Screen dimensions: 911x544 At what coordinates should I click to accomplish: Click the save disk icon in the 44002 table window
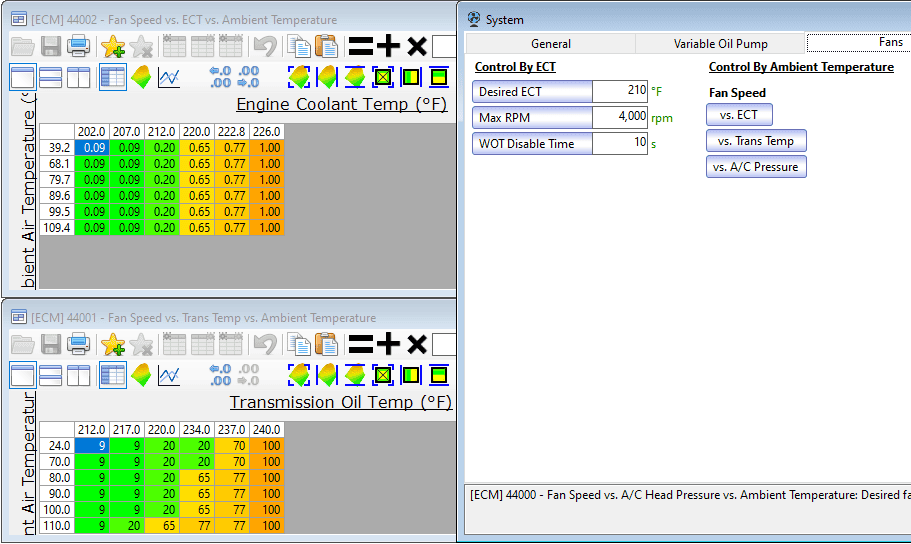tap(51, 46)
